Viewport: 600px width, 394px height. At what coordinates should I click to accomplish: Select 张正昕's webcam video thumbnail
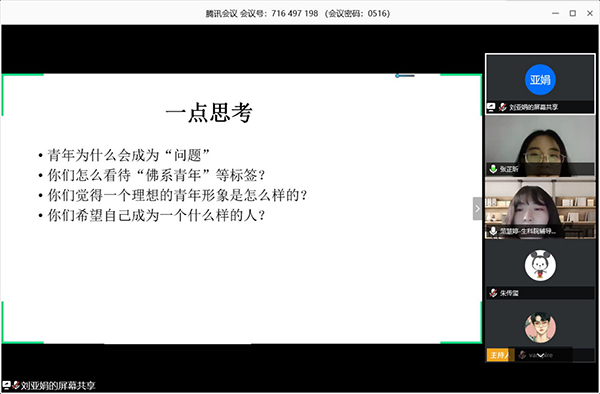point(540,146)
